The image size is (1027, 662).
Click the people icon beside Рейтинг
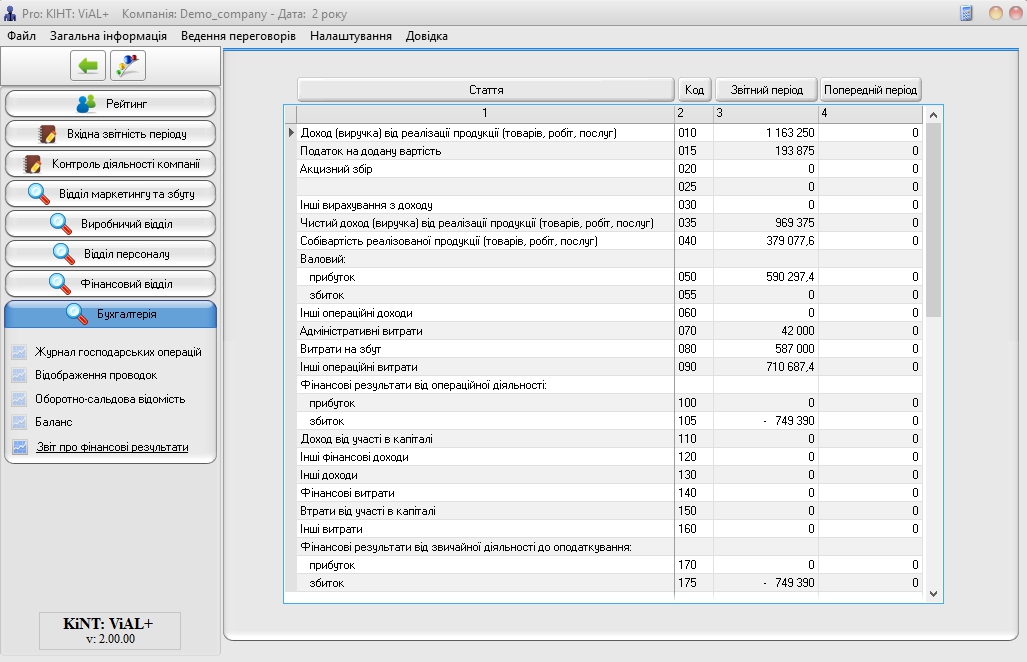pyautogui.click(x=87, y=104)
